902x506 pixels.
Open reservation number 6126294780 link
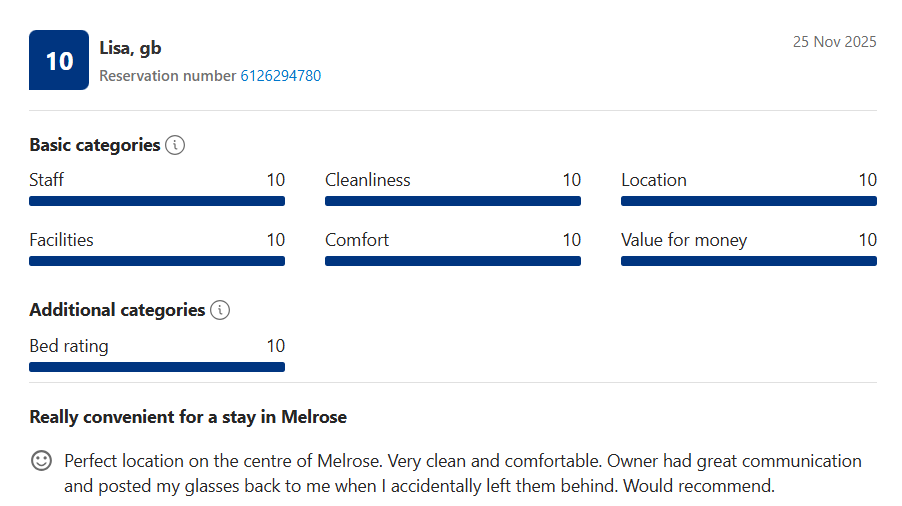(x=280, y=76)
